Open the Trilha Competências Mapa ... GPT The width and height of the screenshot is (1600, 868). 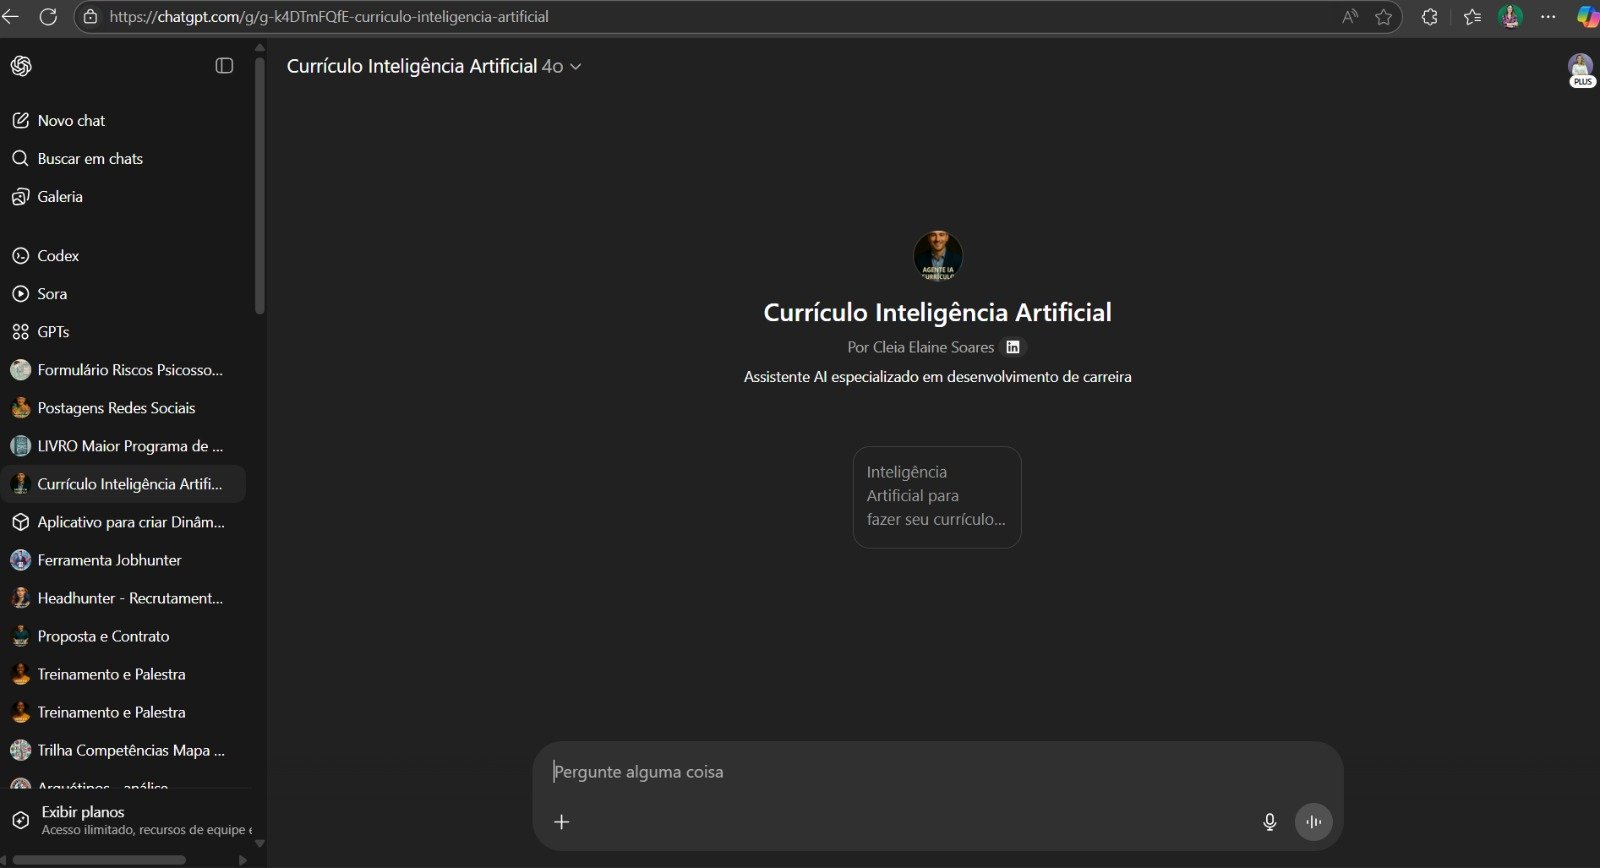click(x=123, y=749)
